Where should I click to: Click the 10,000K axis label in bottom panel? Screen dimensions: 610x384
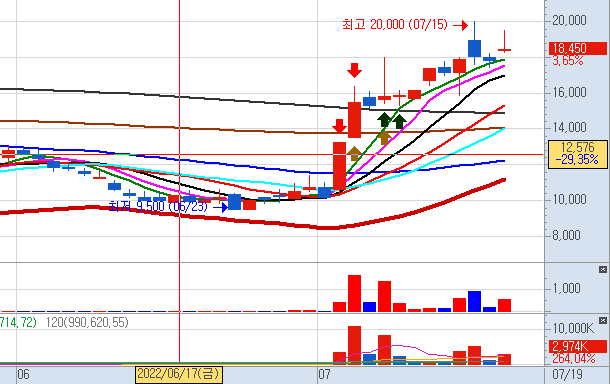[573, 329]
